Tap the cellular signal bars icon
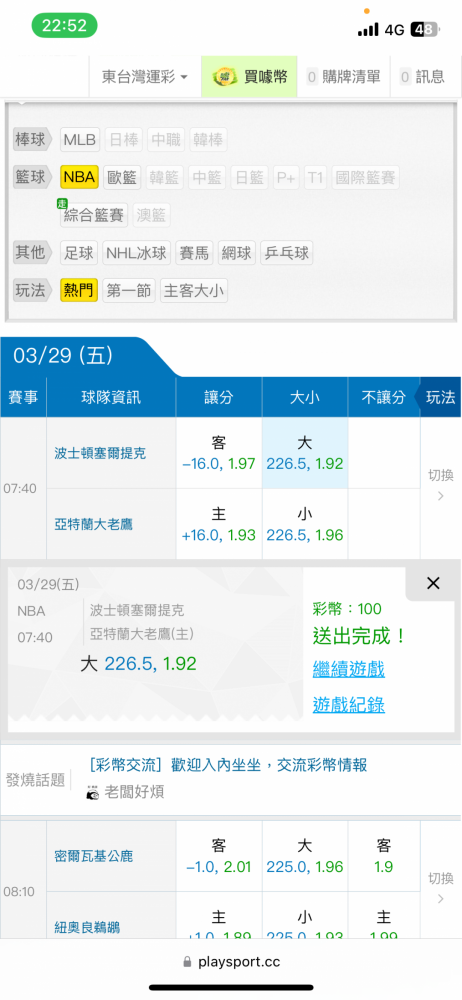This screenshot has width=462, height=1000. (368, 29)
